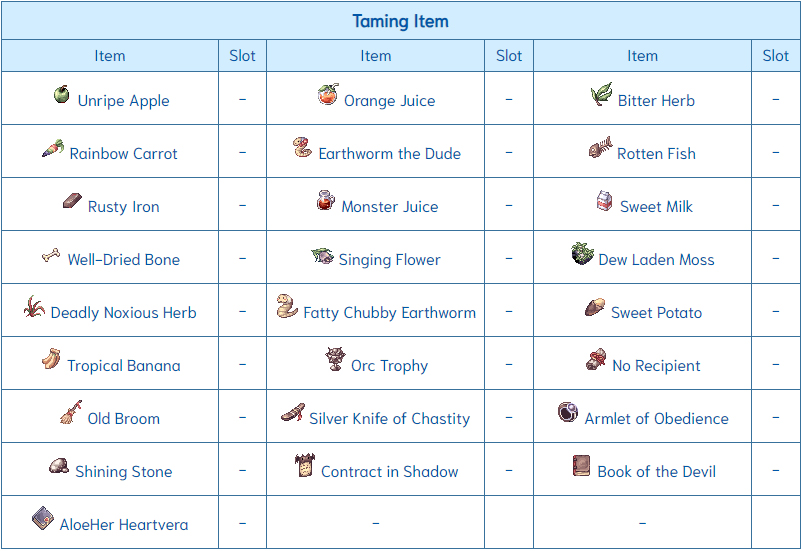Click the green Unripe Apple icon
This screenshot has height=551, width=802.
click(61, 95)
